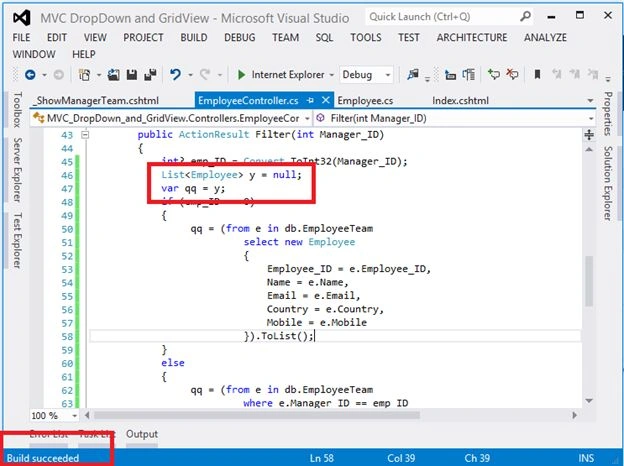Open the Internet Explorer browser dropdown arrow
624x466 pixels.
click(331, 75)
